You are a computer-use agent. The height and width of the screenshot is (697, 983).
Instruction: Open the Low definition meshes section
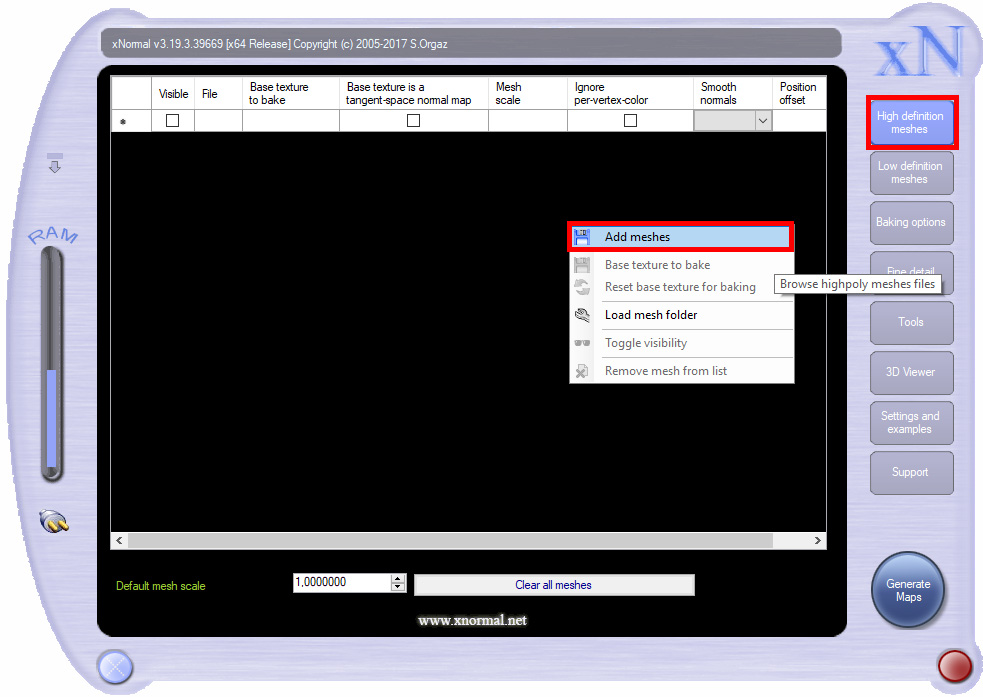click(x=910, y=173)
